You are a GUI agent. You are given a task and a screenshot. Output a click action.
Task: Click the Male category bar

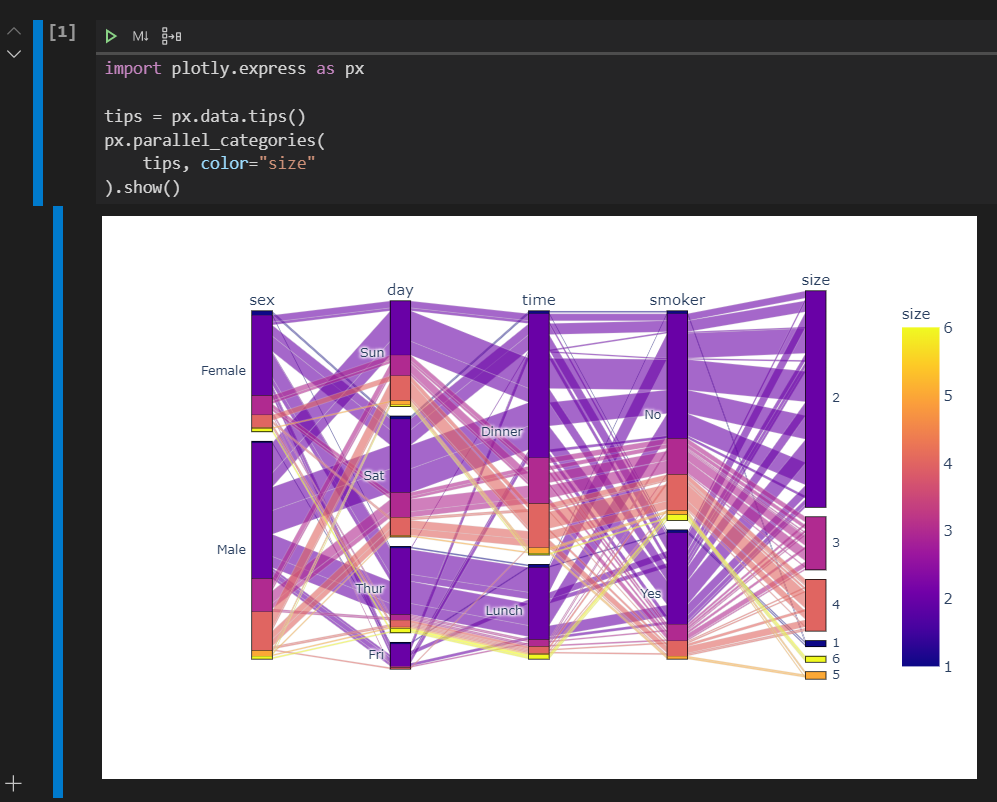pyautogui.click(x=262, y=550)
